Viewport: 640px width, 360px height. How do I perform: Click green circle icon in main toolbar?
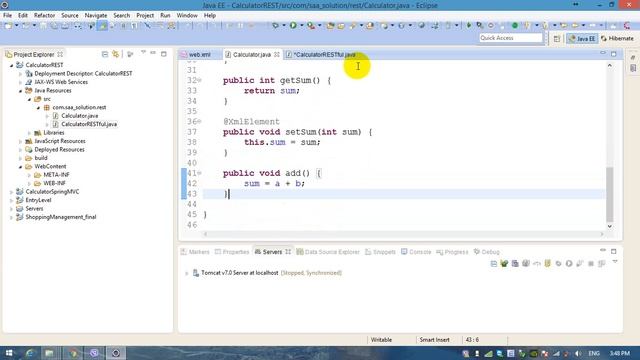point(515,25)
